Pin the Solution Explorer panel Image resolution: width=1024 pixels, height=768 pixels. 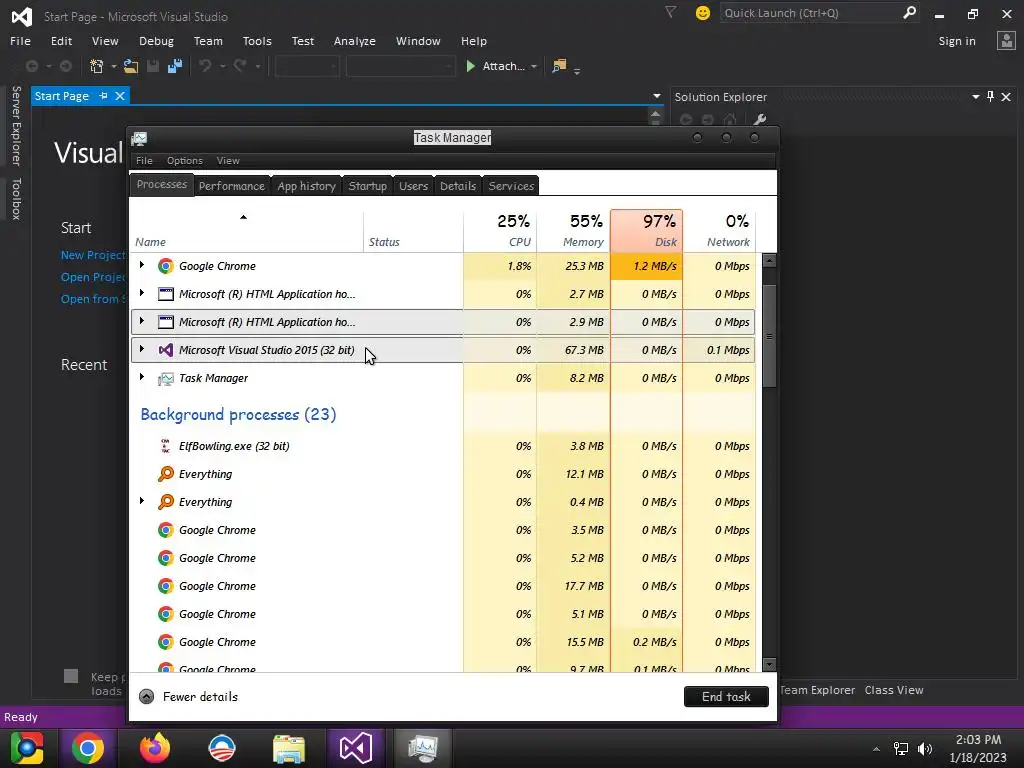click(990, 97)
